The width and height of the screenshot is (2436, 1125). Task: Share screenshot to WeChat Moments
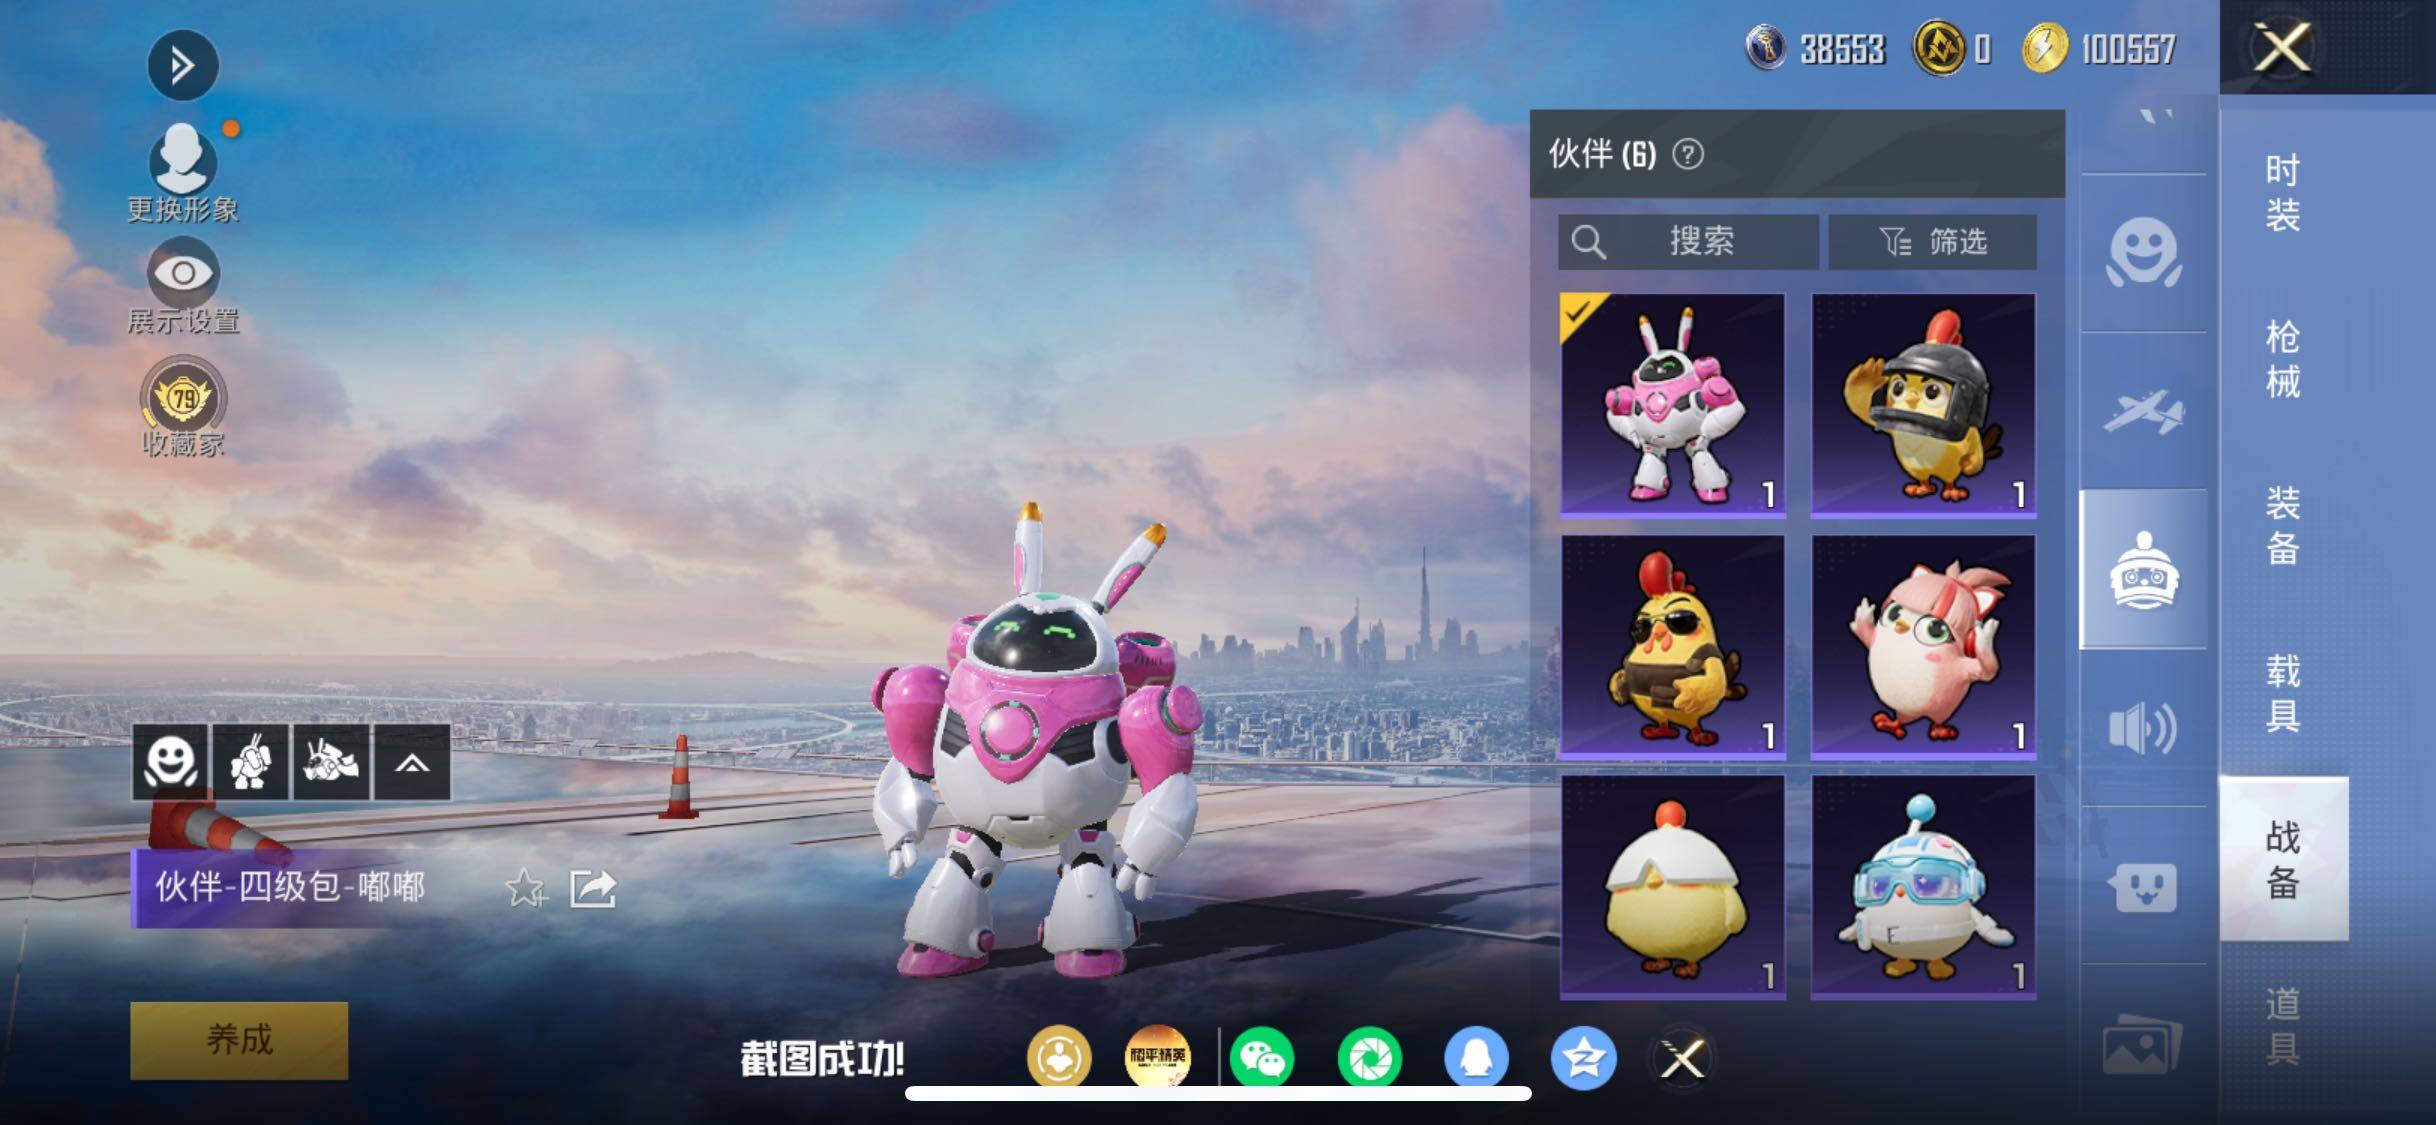(1369, 1058)
